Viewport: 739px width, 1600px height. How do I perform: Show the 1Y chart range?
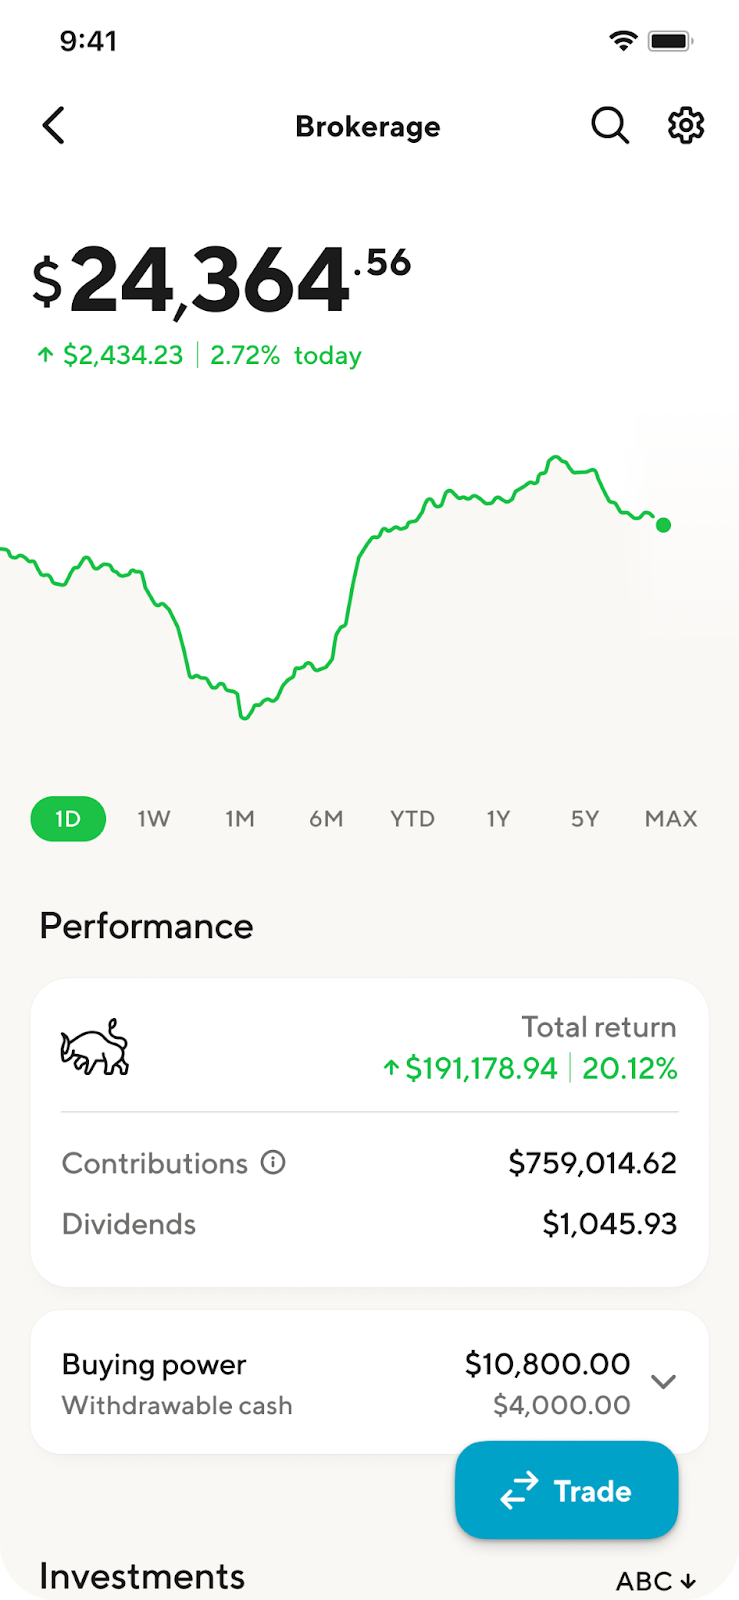click(498, 819)
